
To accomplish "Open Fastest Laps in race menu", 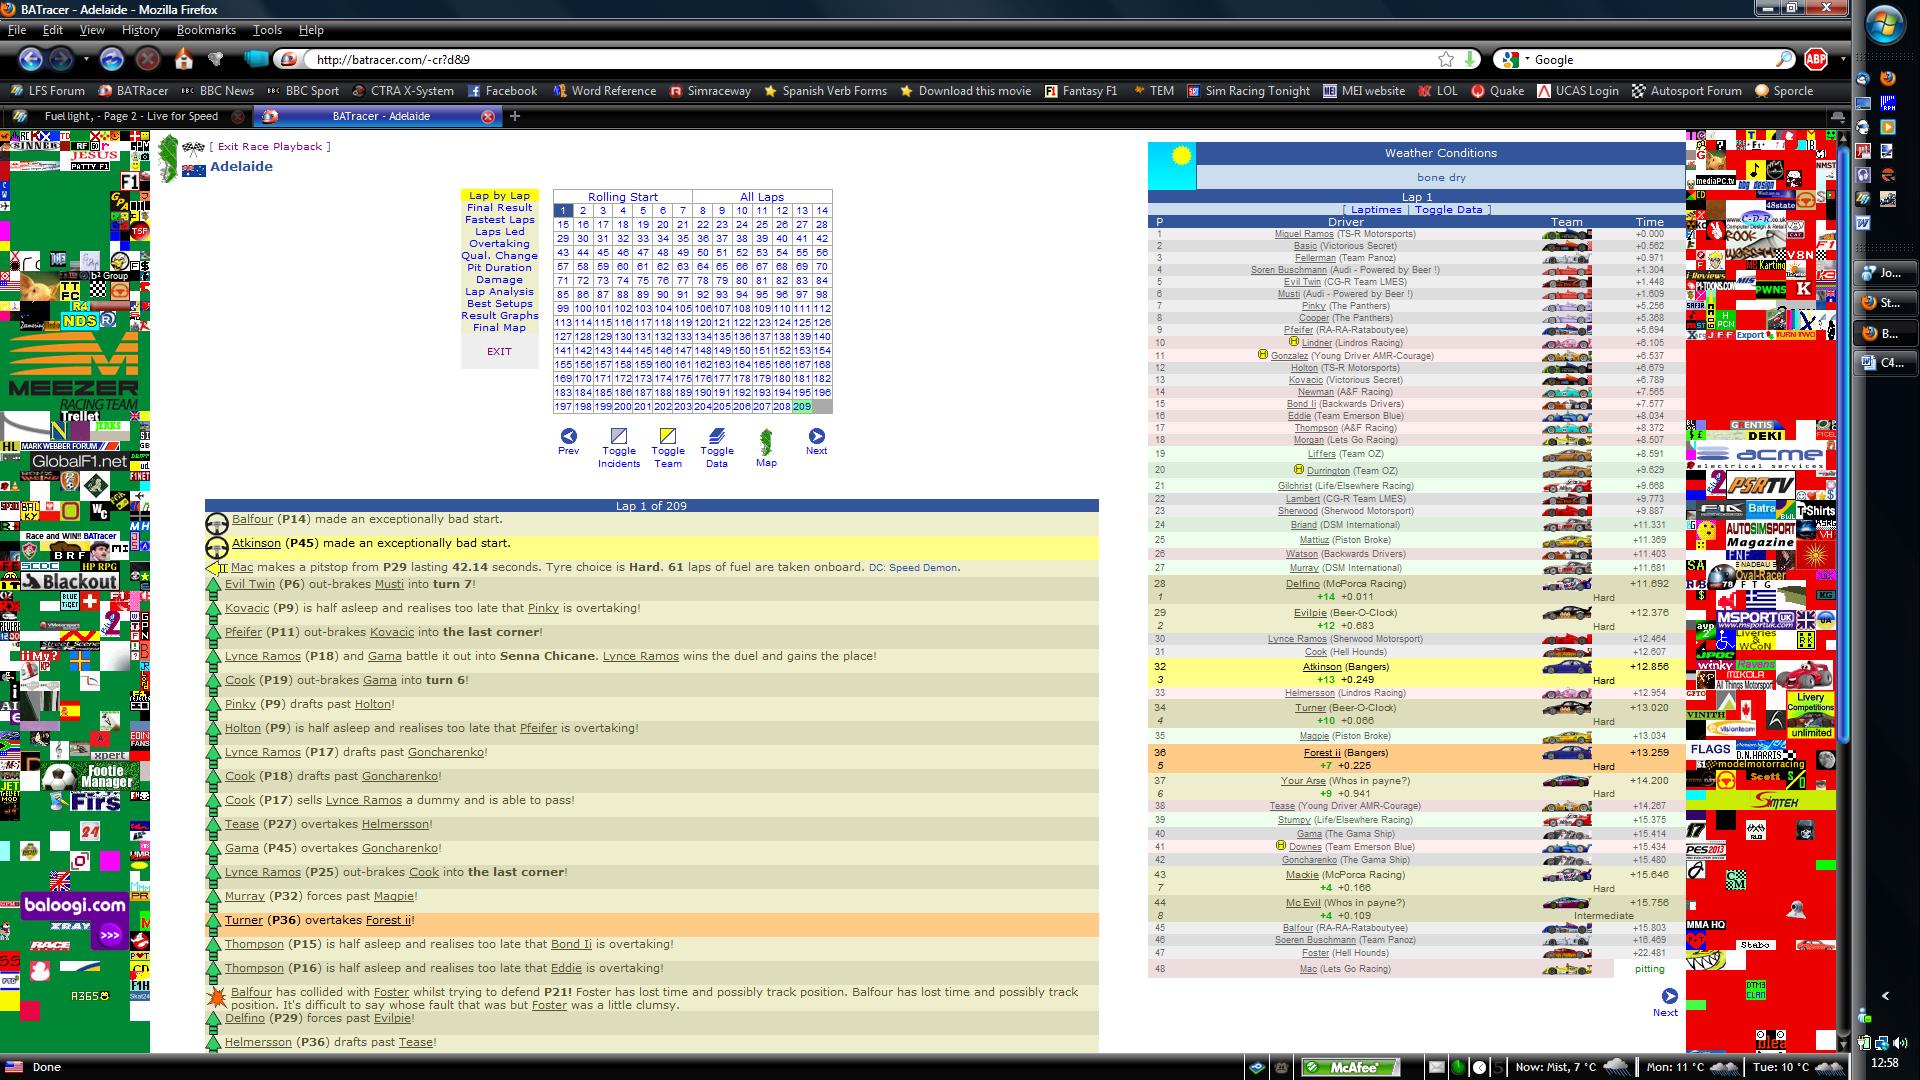I will tap(499, 220).
